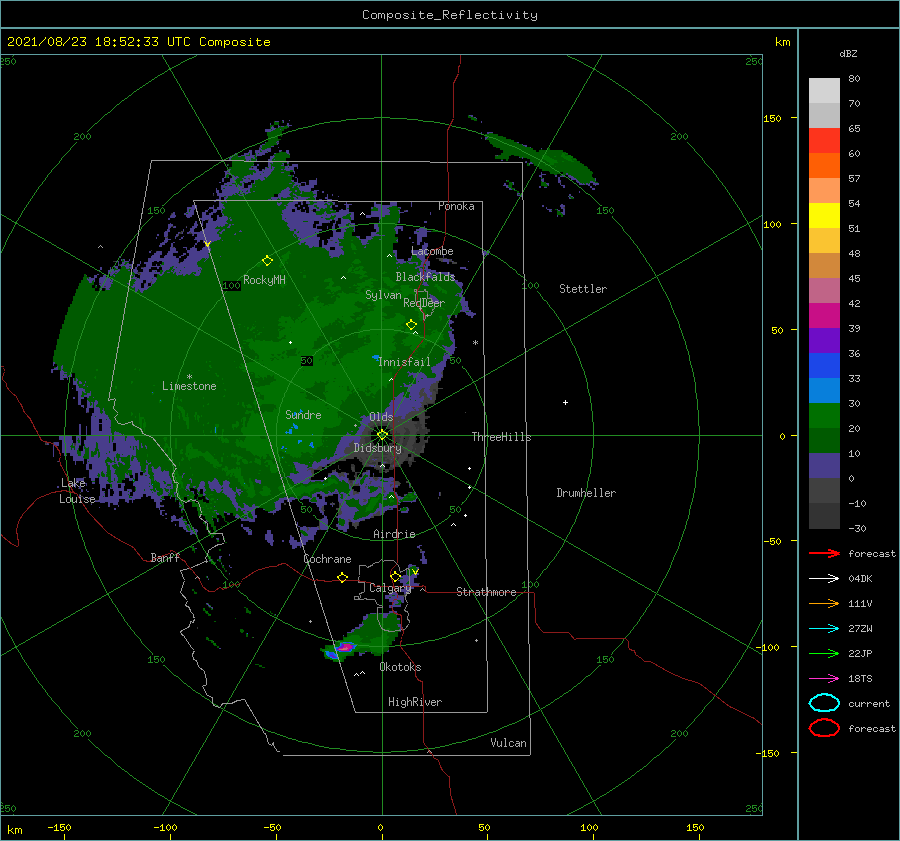This screenshot has height=841, width=900.
Task: Click white plus marker north of Drumheller
Action: pyautogui.click(x=565, y=402)
